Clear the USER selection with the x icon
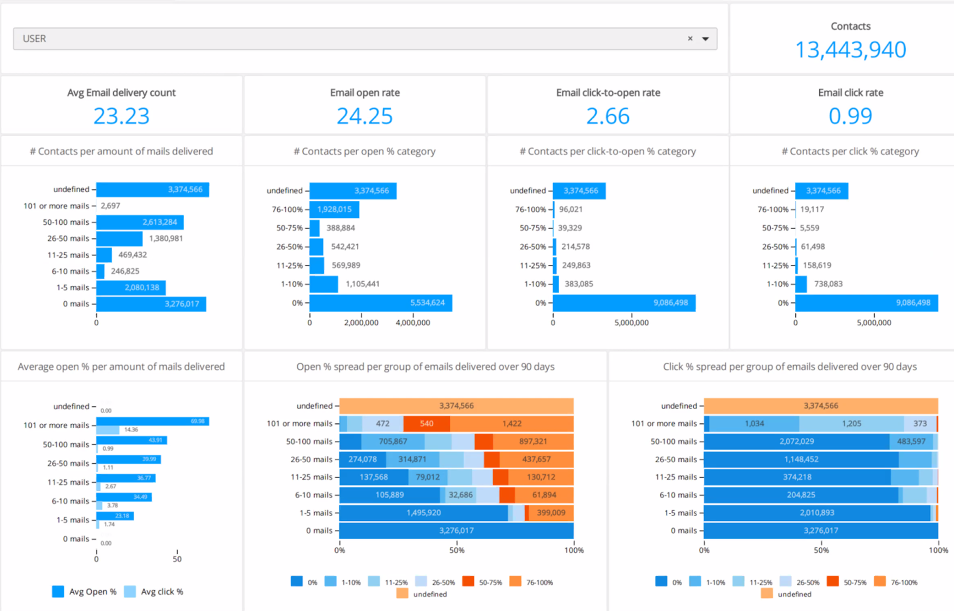954x611 pixels. [690, 39]
